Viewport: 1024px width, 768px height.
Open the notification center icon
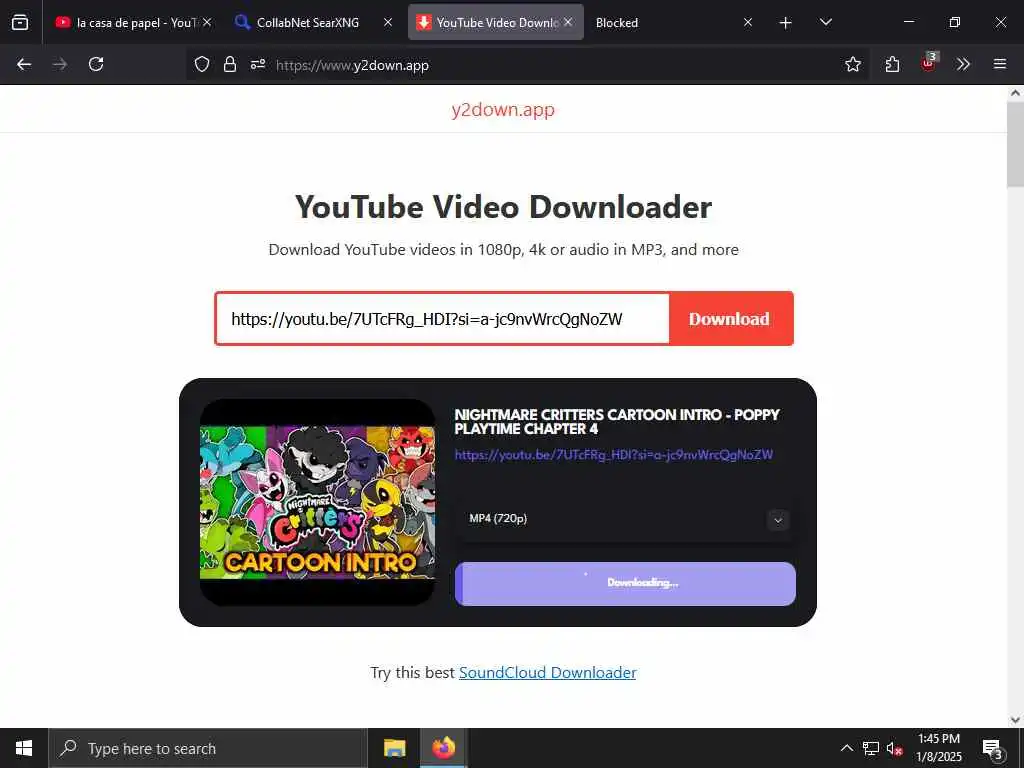993,748
